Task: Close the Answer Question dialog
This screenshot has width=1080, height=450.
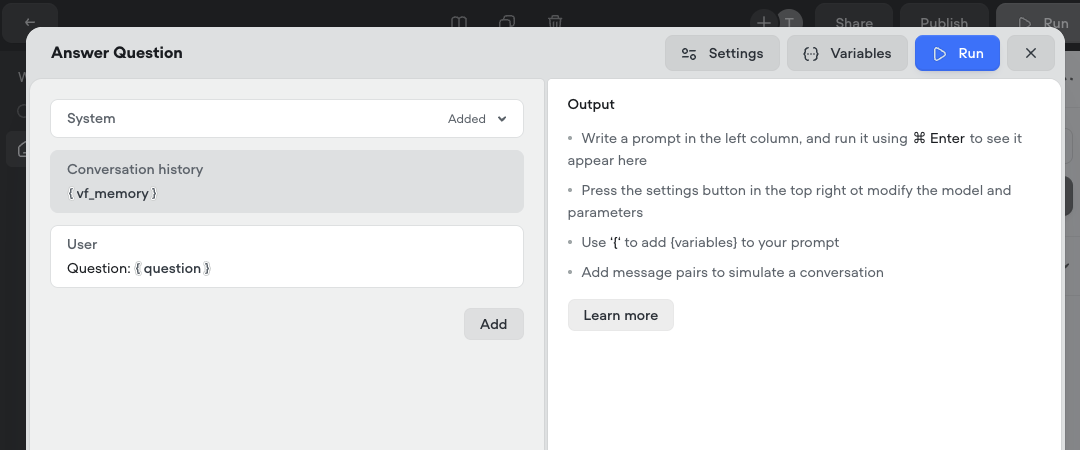Action: point(1030,53)
